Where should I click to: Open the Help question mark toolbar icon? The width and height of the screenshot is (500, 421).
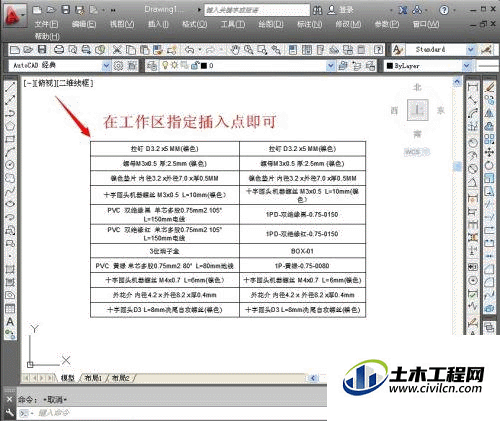[378, 50]
